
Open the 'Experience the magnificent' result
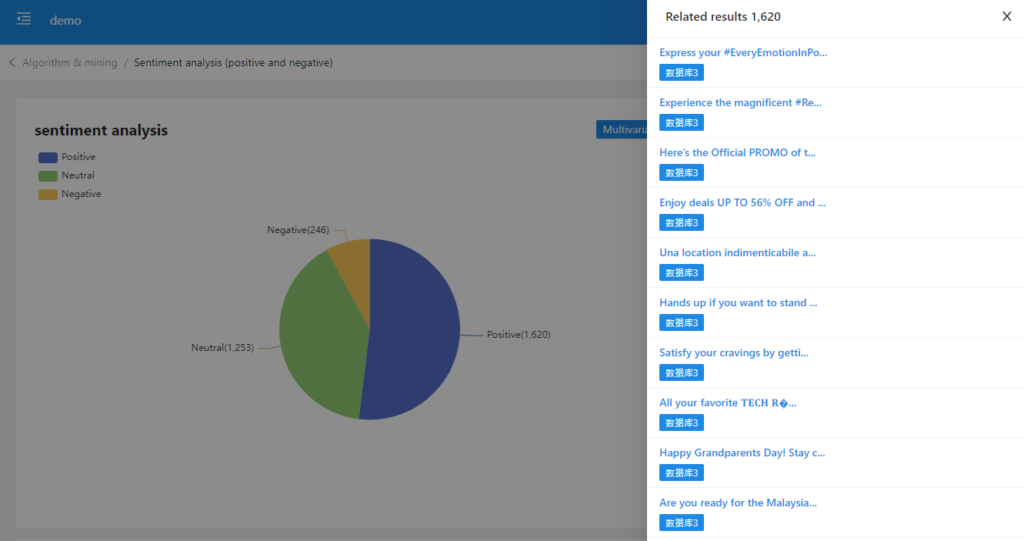click(x=740, y=102)
